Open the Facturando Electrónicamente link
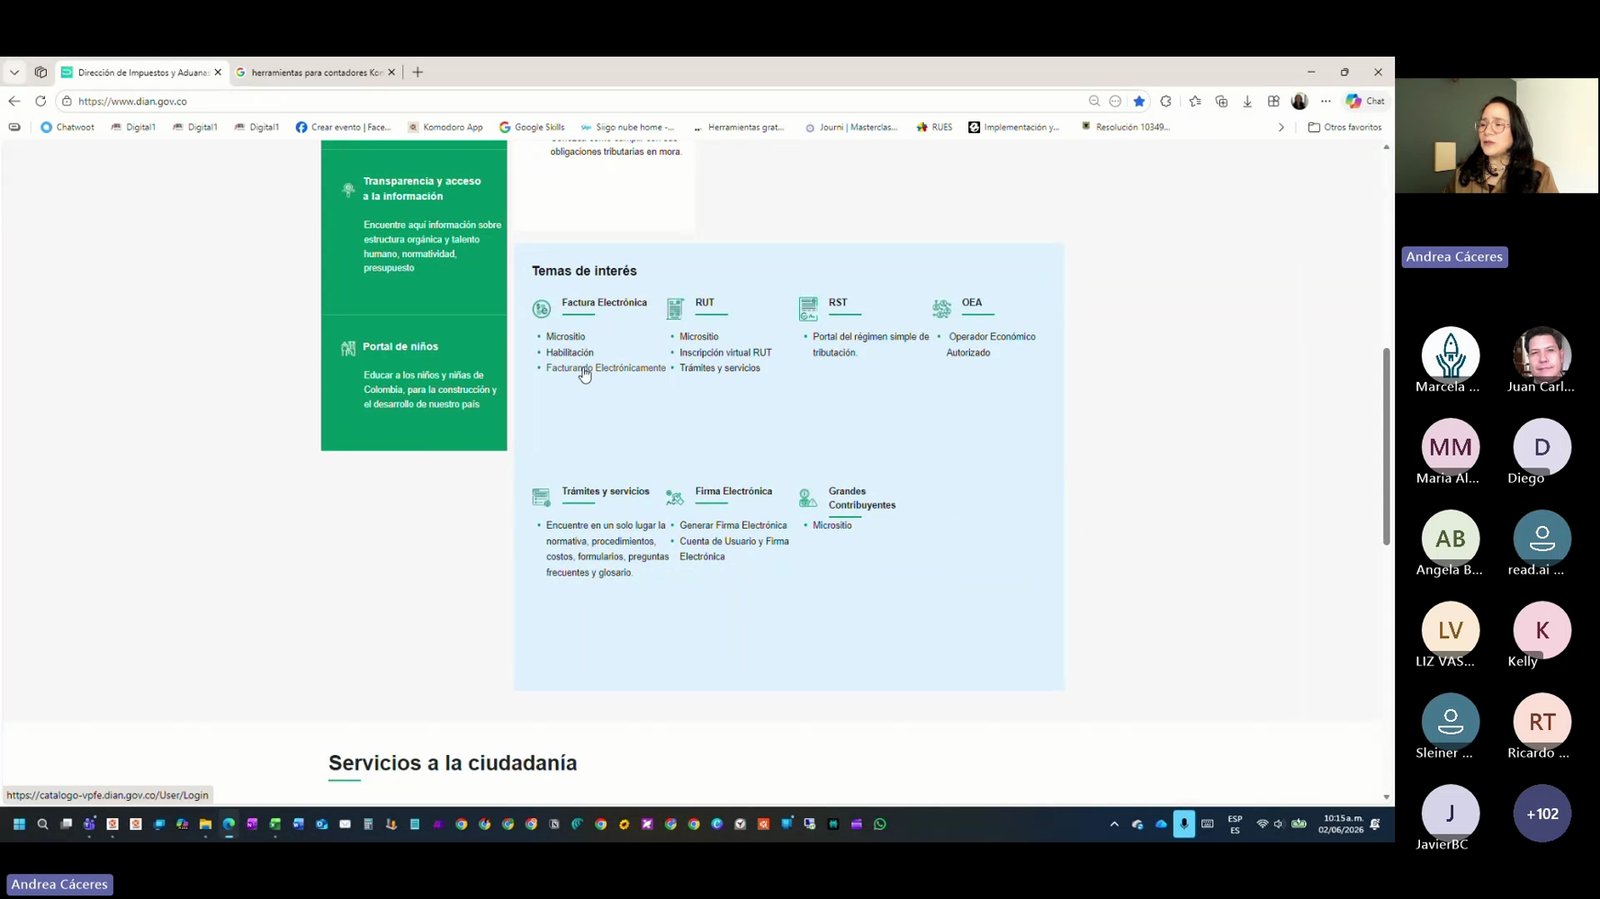Viewport: 1600px width, 899px height. pyautogui.click(x=606, y=368)
